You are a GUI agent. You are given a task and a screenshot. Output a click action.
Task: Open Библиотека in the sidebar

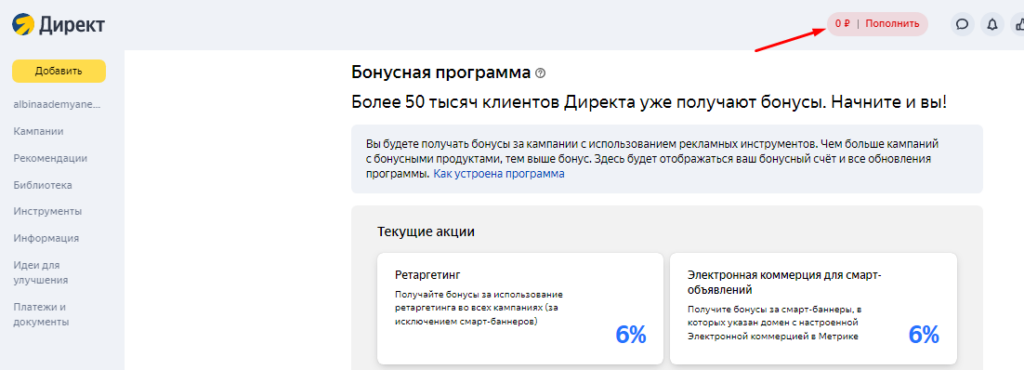42,185
